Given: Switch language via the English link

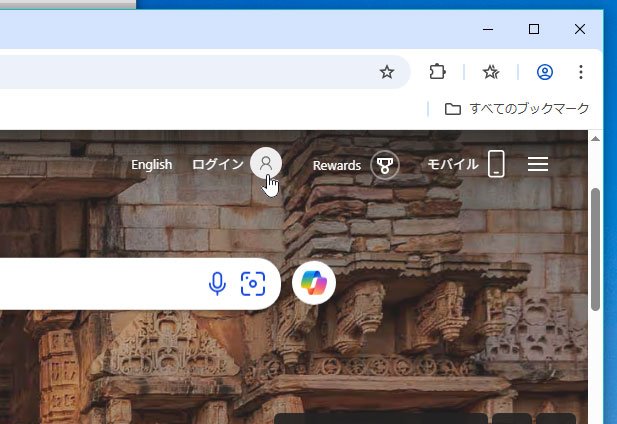Looking at the screenshot, I should (x=151, y=164).
